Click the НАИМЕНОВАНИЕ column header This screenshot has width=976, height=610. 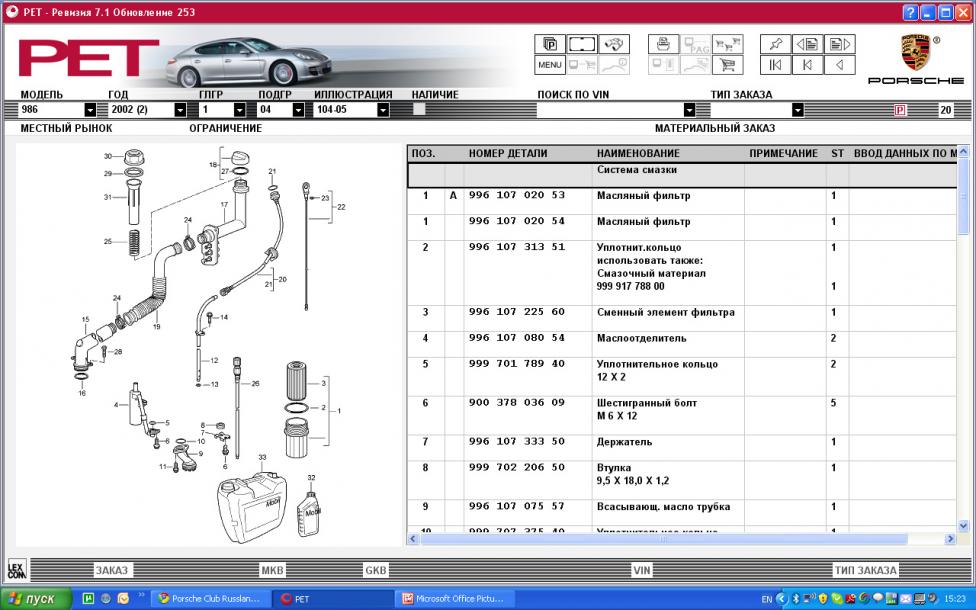[x=638, y=154]
